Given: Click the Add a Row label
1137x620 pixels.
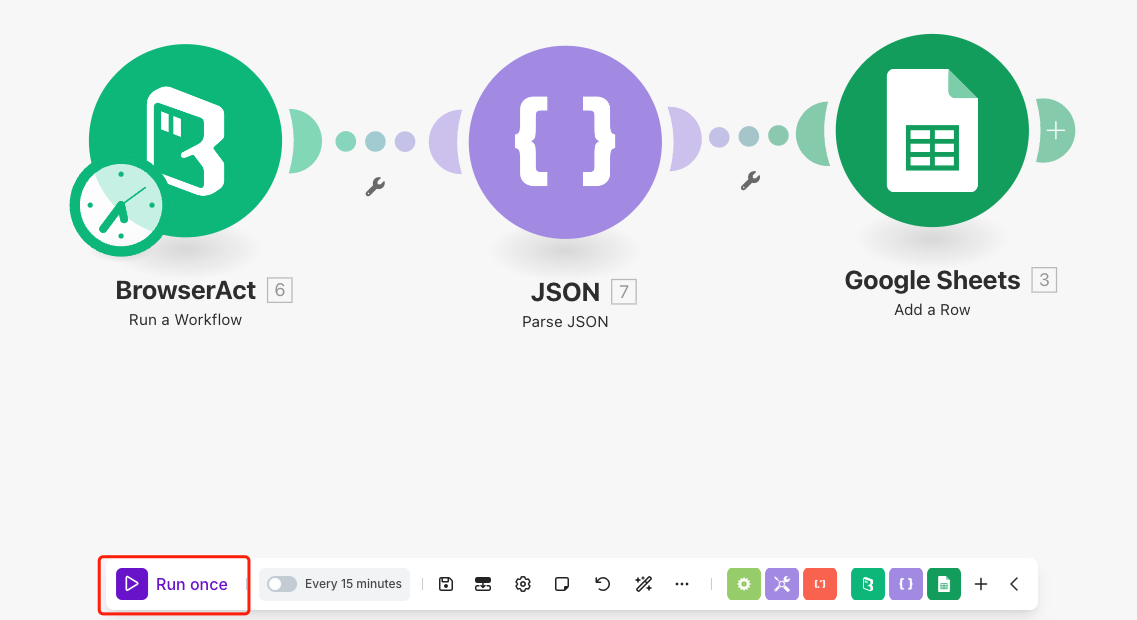Looking at the screenshot, I should tap(932, 310).
